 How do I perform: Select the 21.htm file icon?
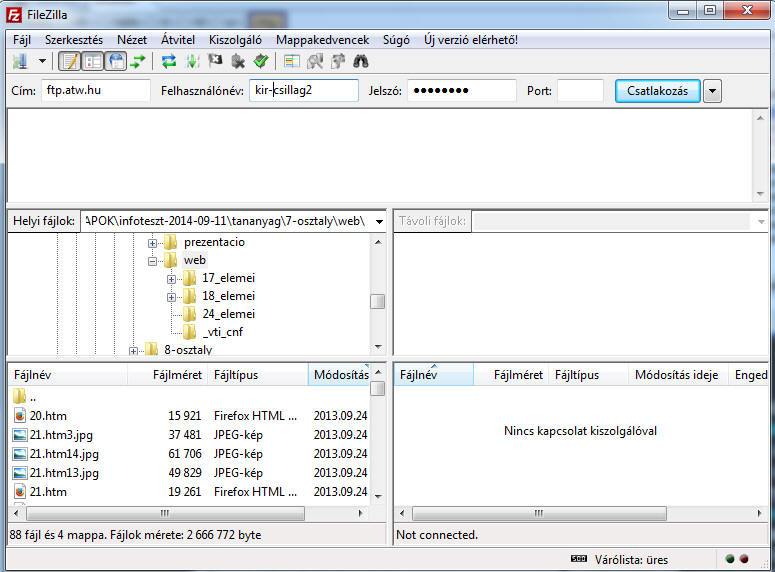tap(20, 492)
